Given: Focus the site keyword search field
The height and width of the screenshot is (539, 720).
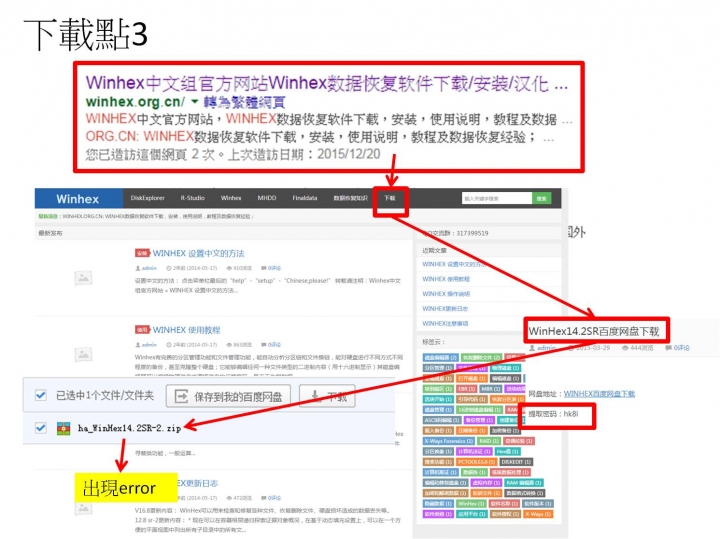Looking at the screenshot, I should [x=497, y=198].
